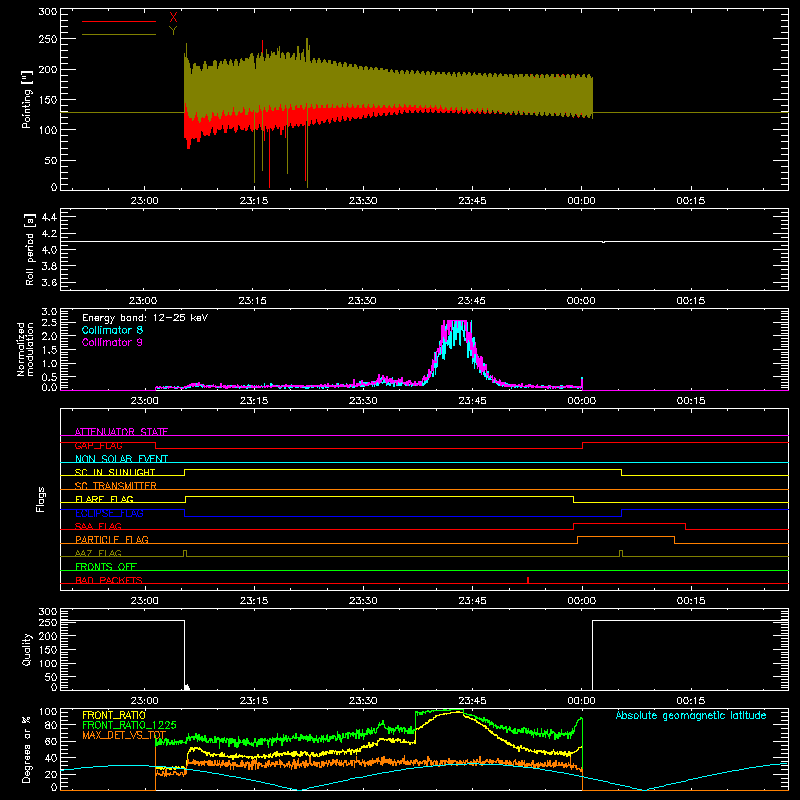Click the yellow FRONT_RATIO legend label

[114, 715]
